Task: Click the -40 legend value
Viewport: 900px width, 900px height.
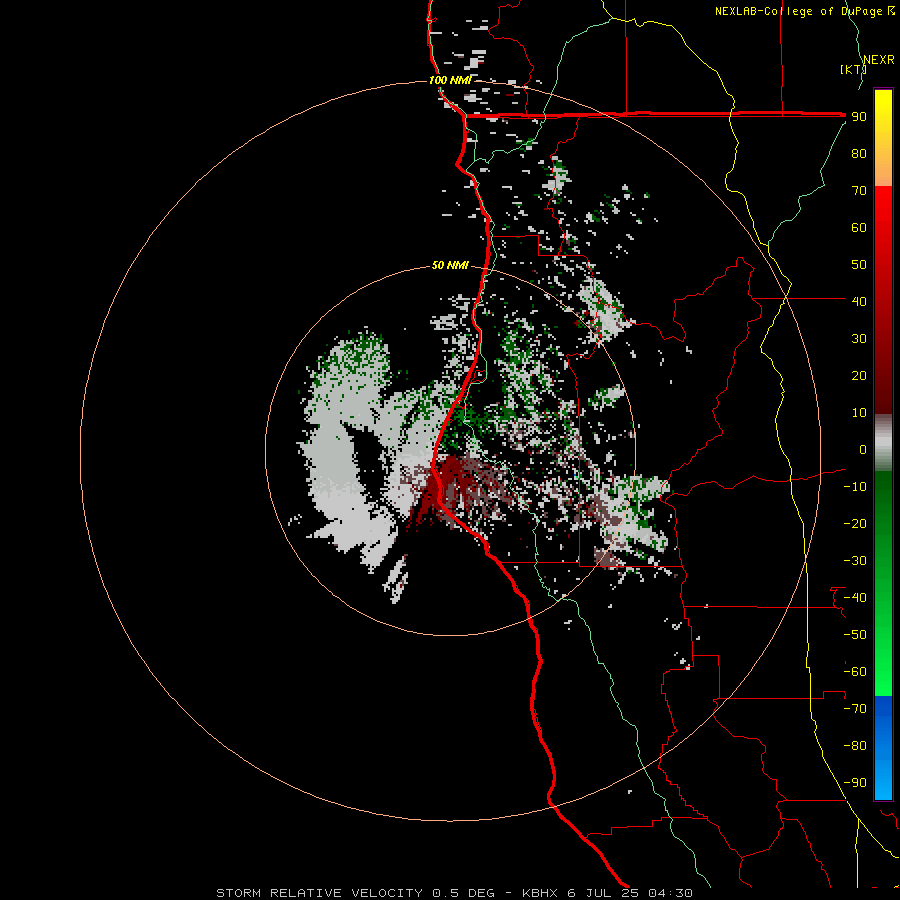Action: [x=855, y=598]
